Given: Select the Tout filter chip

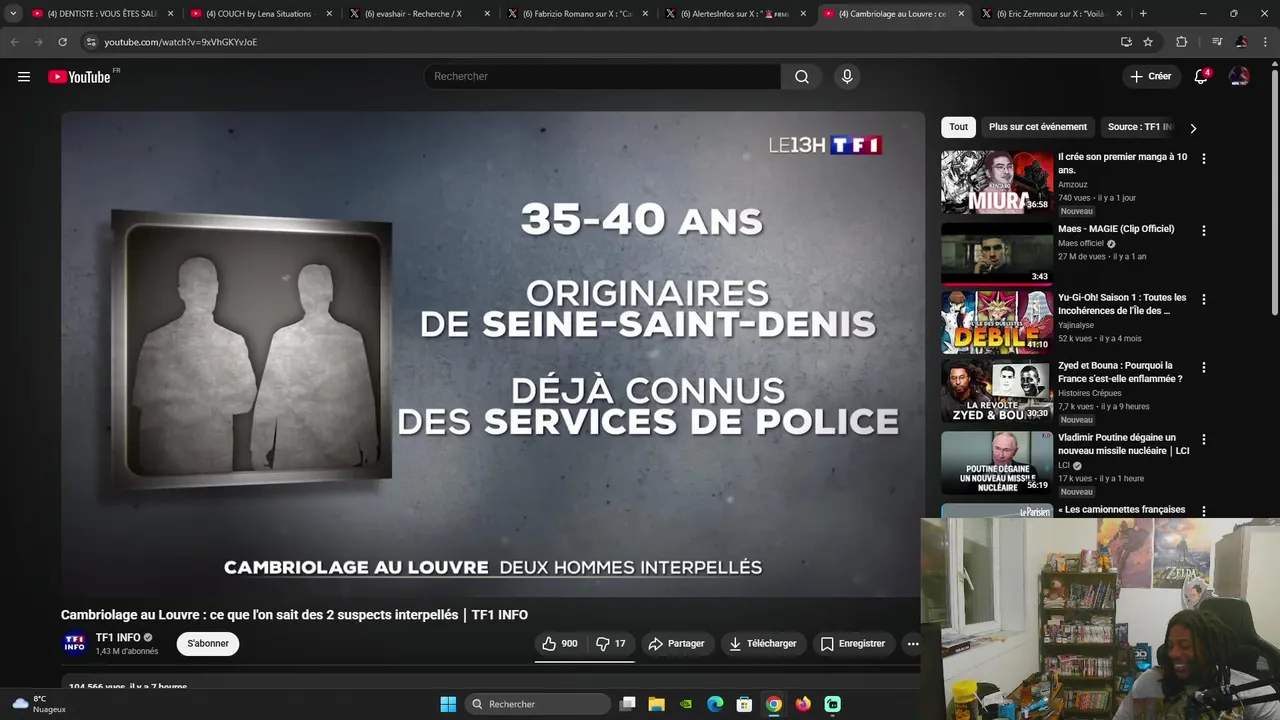Looking at the screenshot, I should coord(958,127).
